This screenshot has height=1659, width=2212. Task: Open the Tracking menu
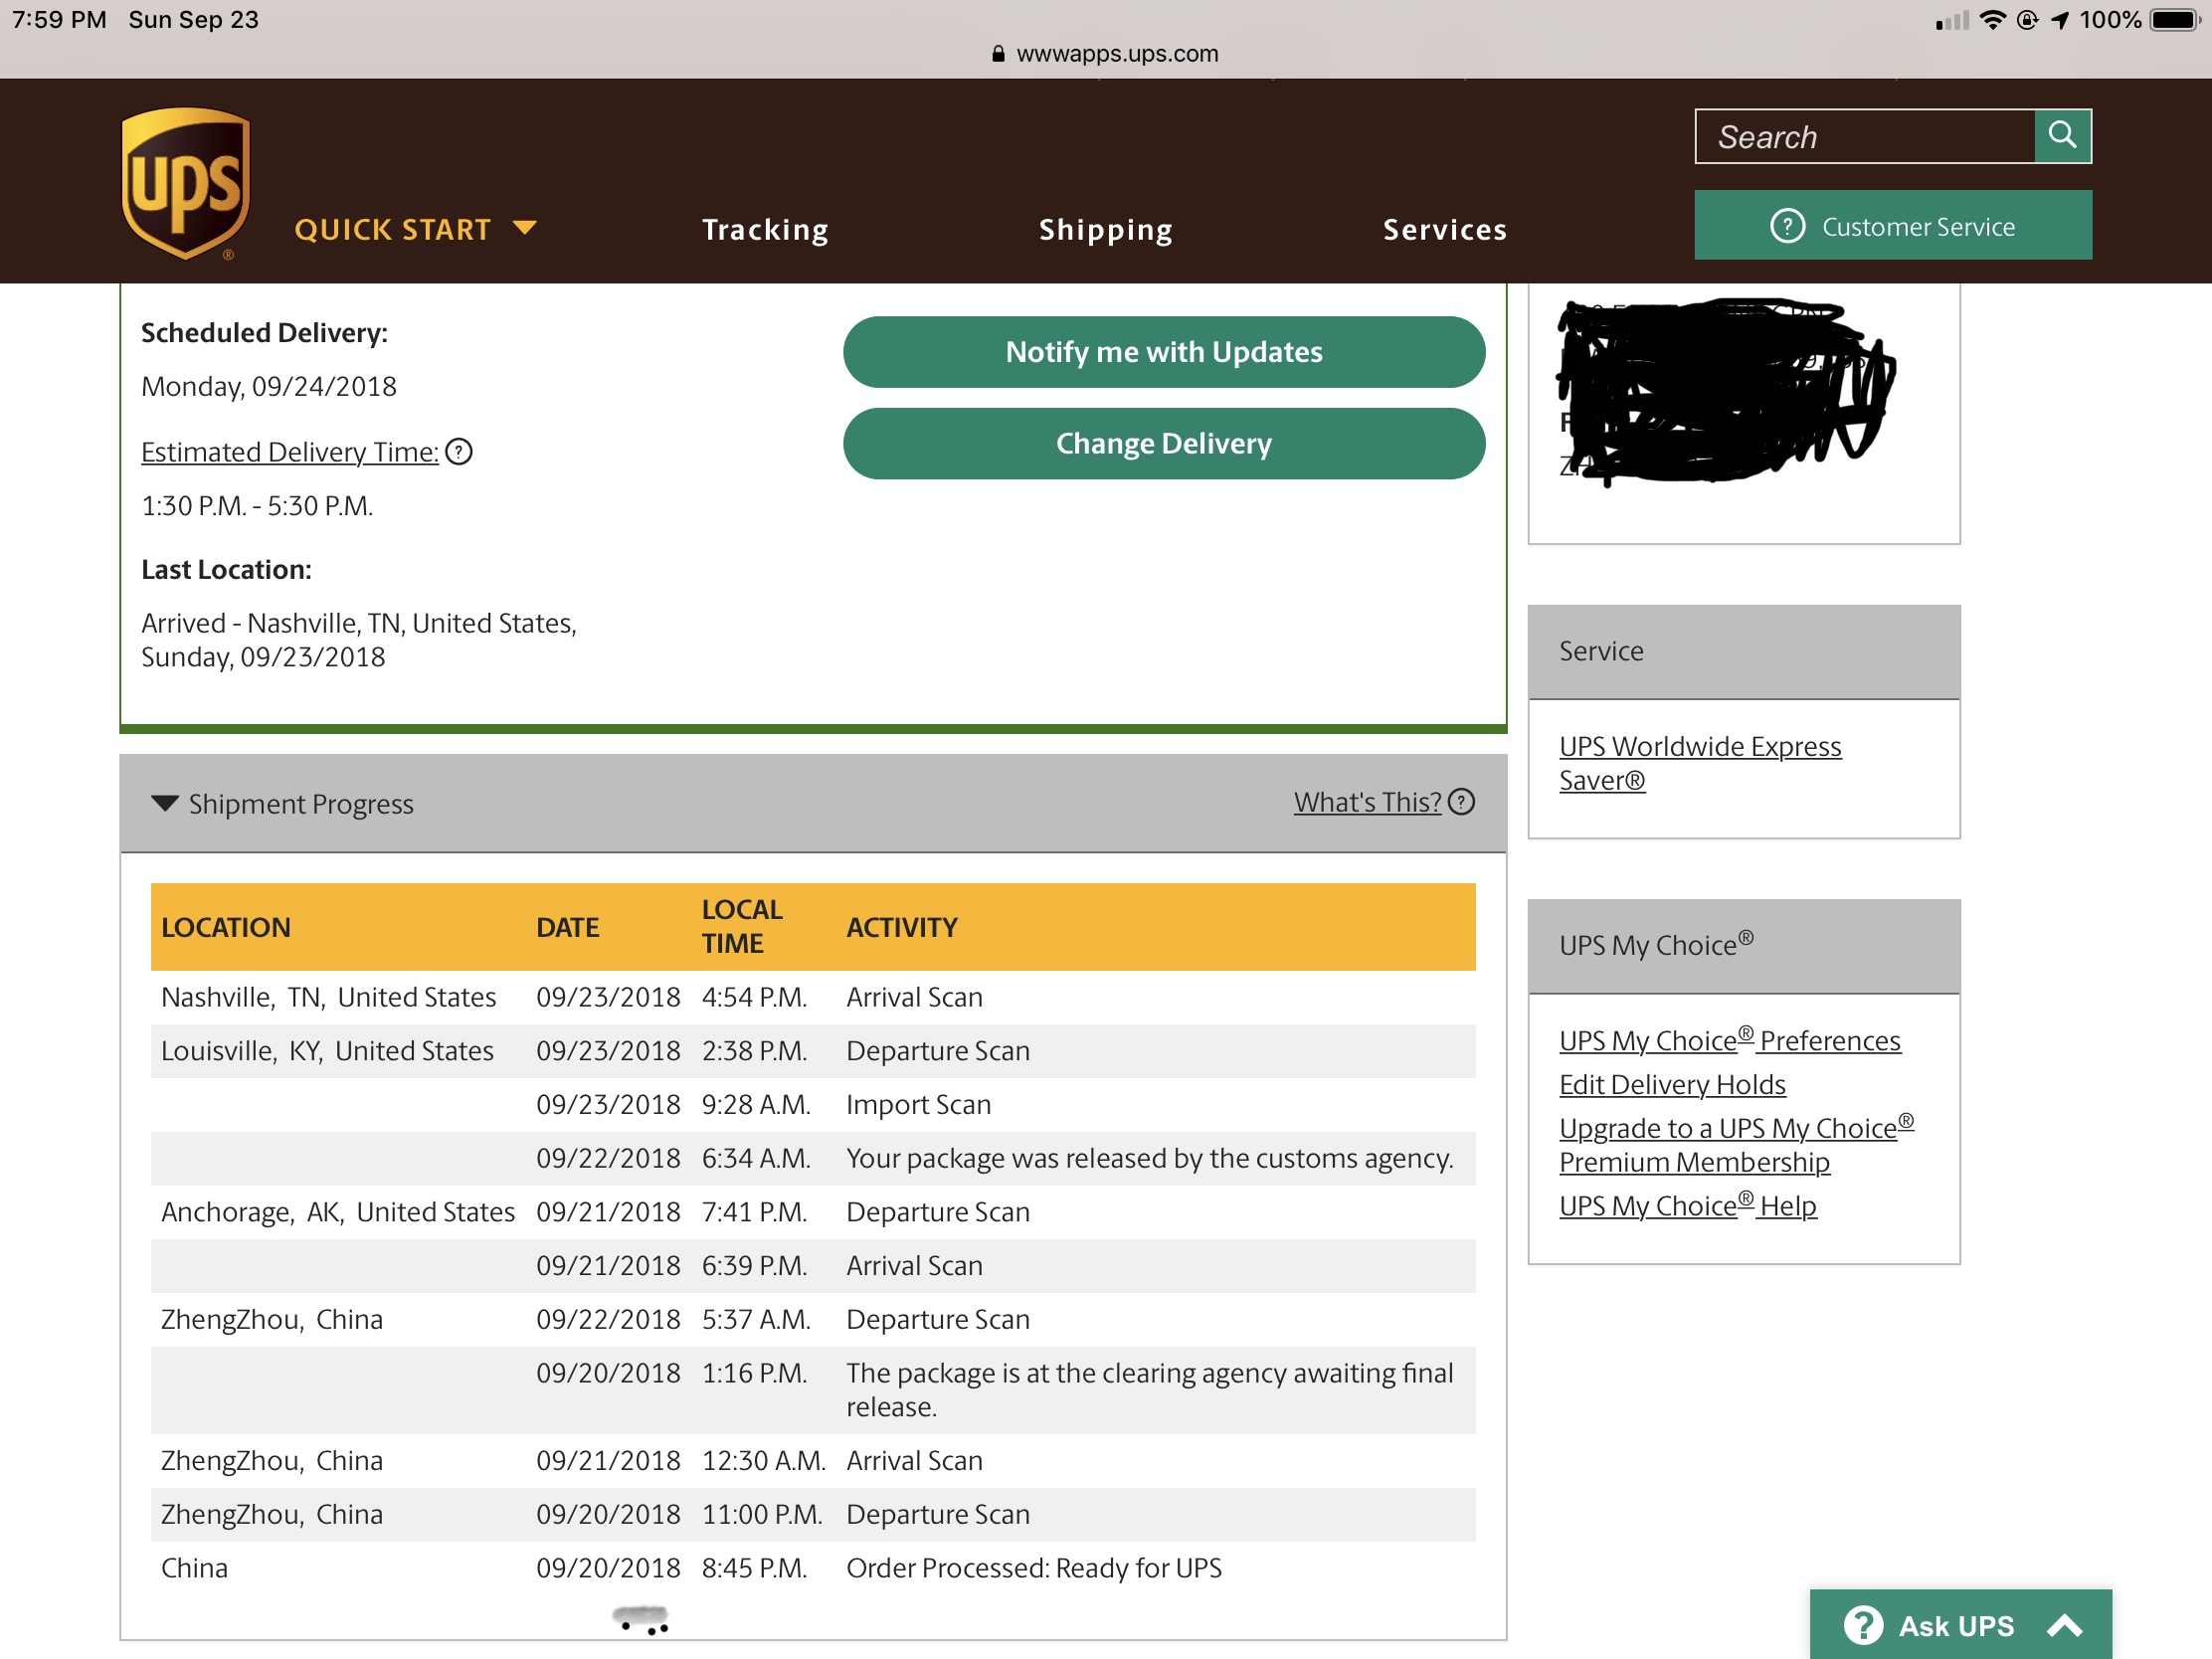point(765,230)
